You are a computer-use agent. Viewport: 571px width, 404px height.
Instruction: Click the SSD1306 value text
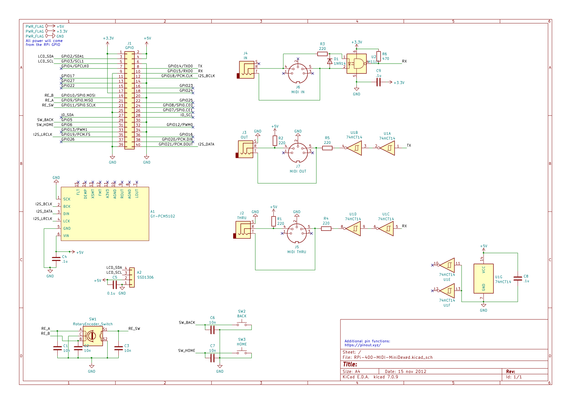[x=145, y=277]
